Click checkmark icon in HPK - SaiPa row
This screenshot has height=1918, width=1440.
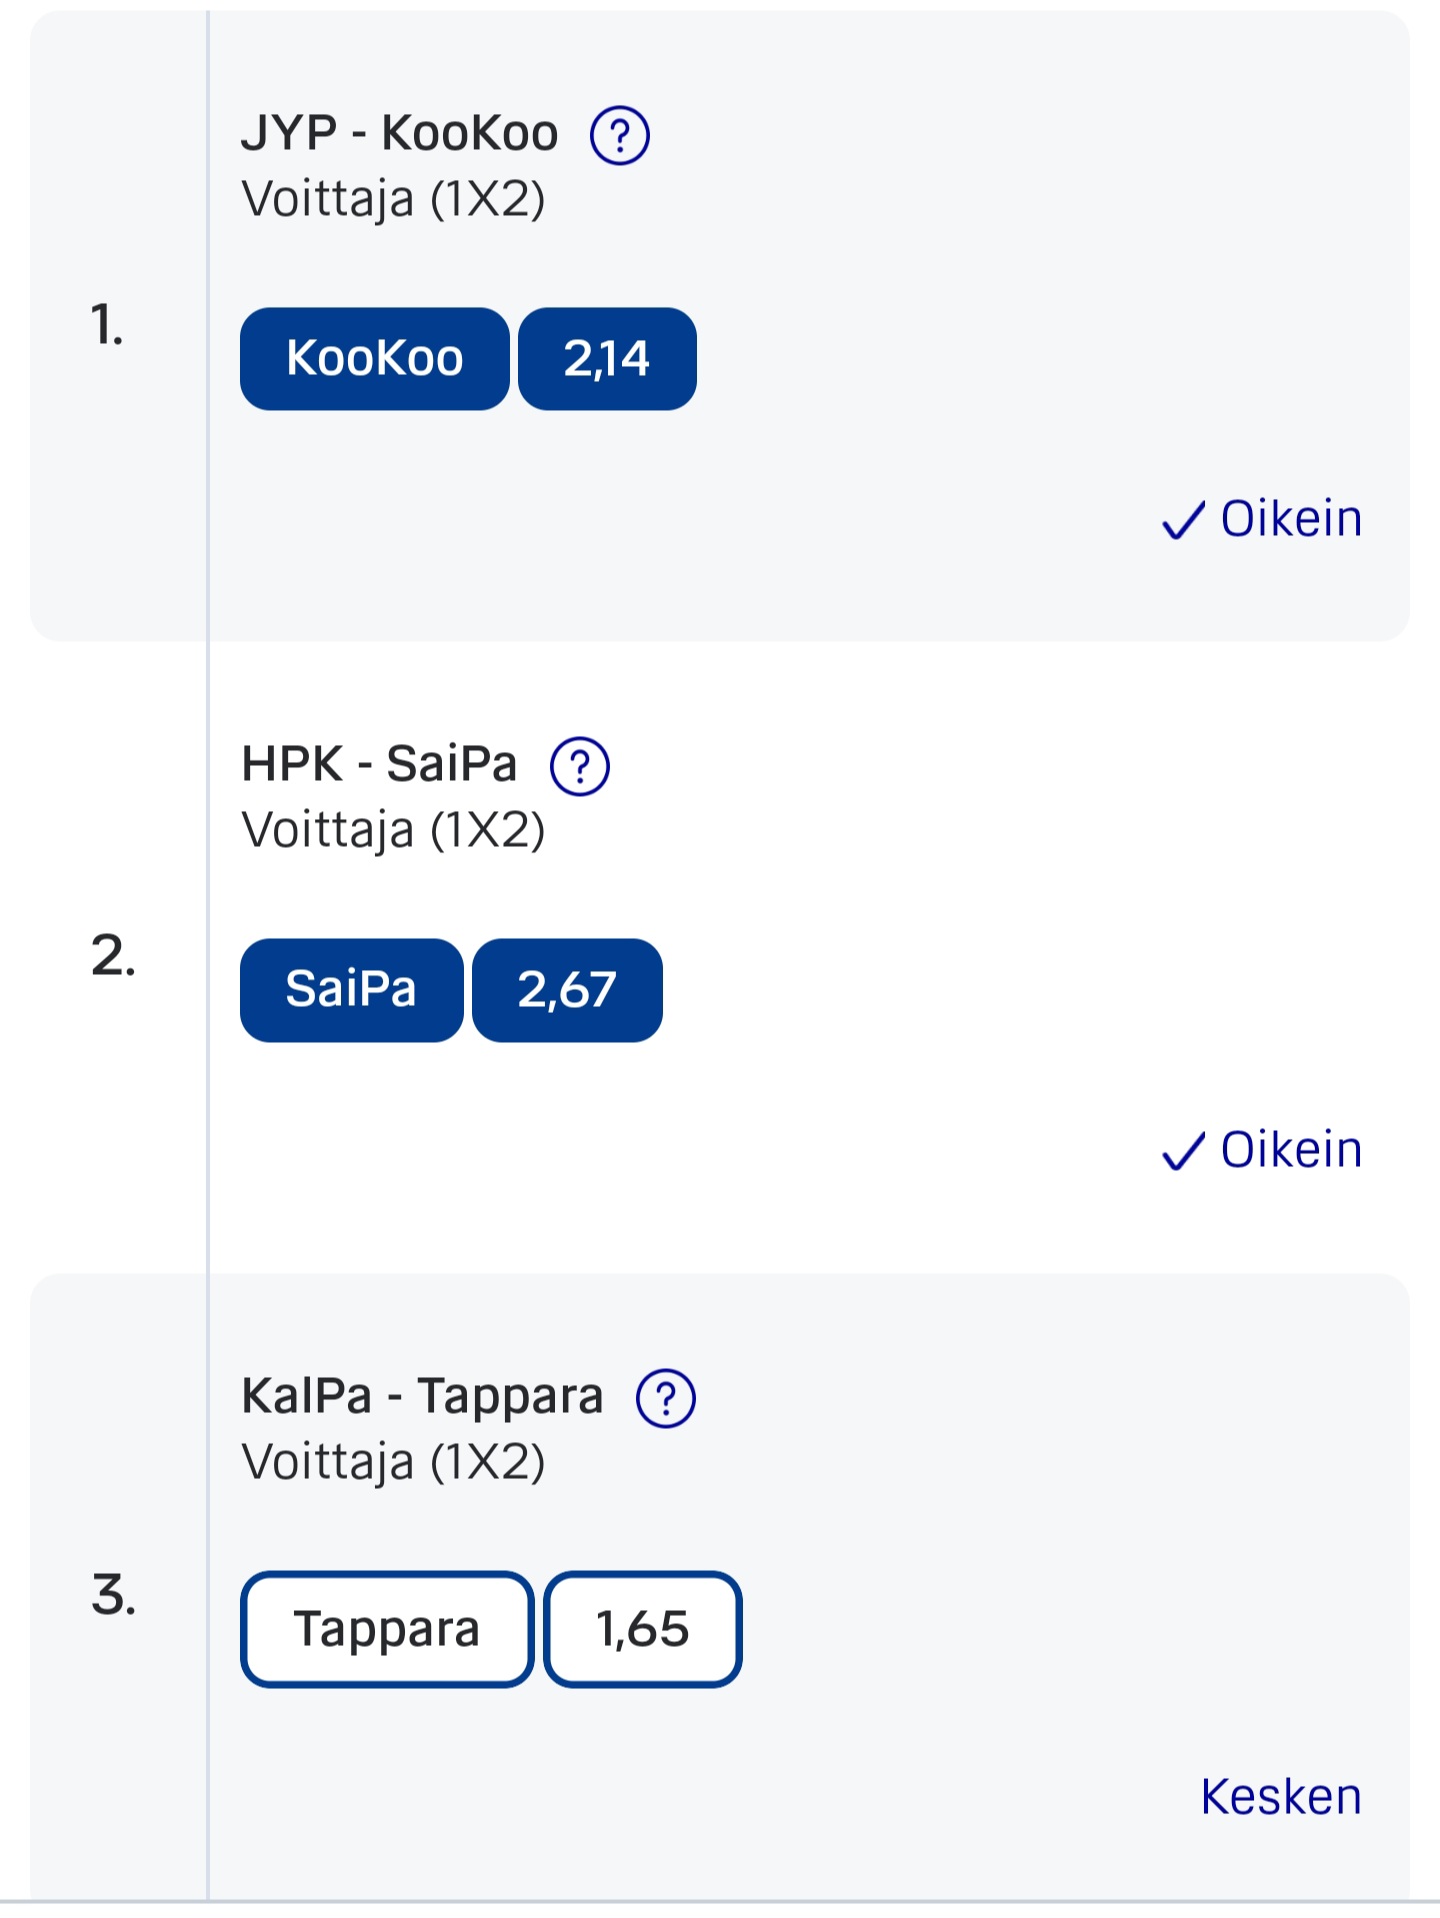coord(1183,1152)
